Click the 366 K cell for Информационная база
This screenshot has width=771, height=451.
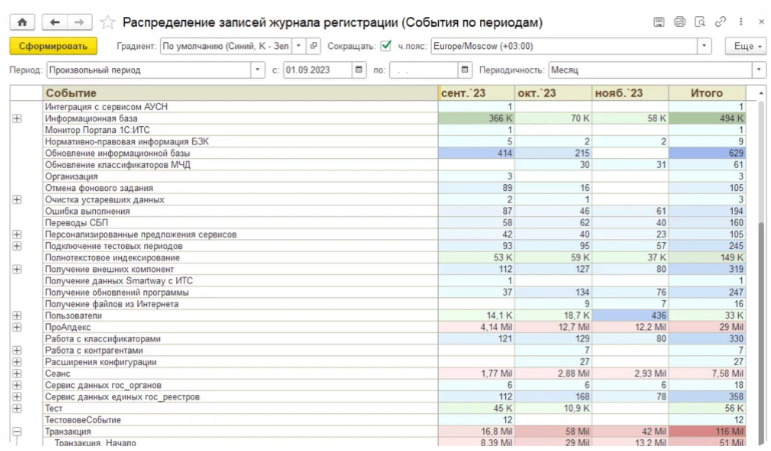[x=476, y=119]
